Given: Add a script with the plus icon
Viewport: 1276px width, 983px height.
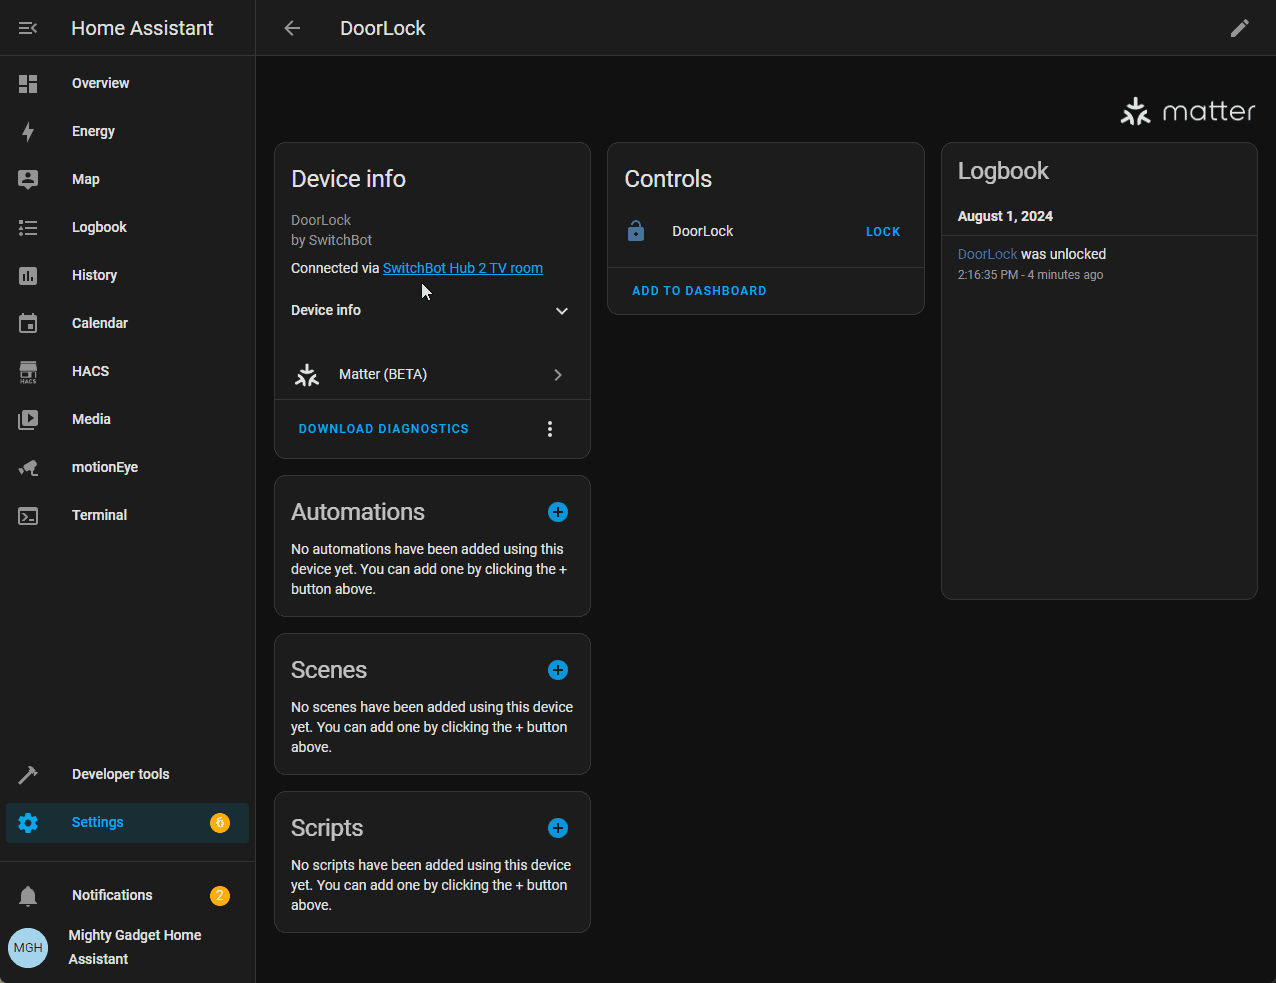Looking at the screenshot, I should (x=558, y=828).
